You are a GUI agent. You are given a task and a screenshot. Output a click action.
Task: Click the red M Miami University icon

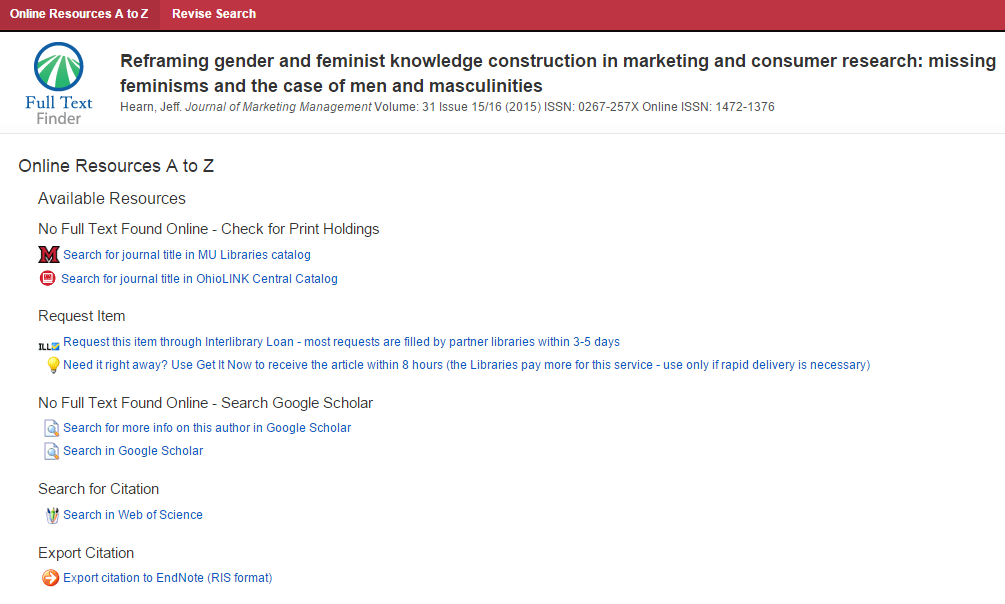pyautogui.click(x=49, y=255)
